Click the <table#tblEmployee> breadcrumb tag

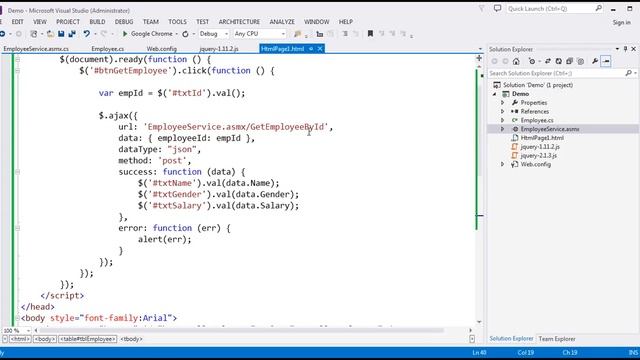click(x=88, y=339)
